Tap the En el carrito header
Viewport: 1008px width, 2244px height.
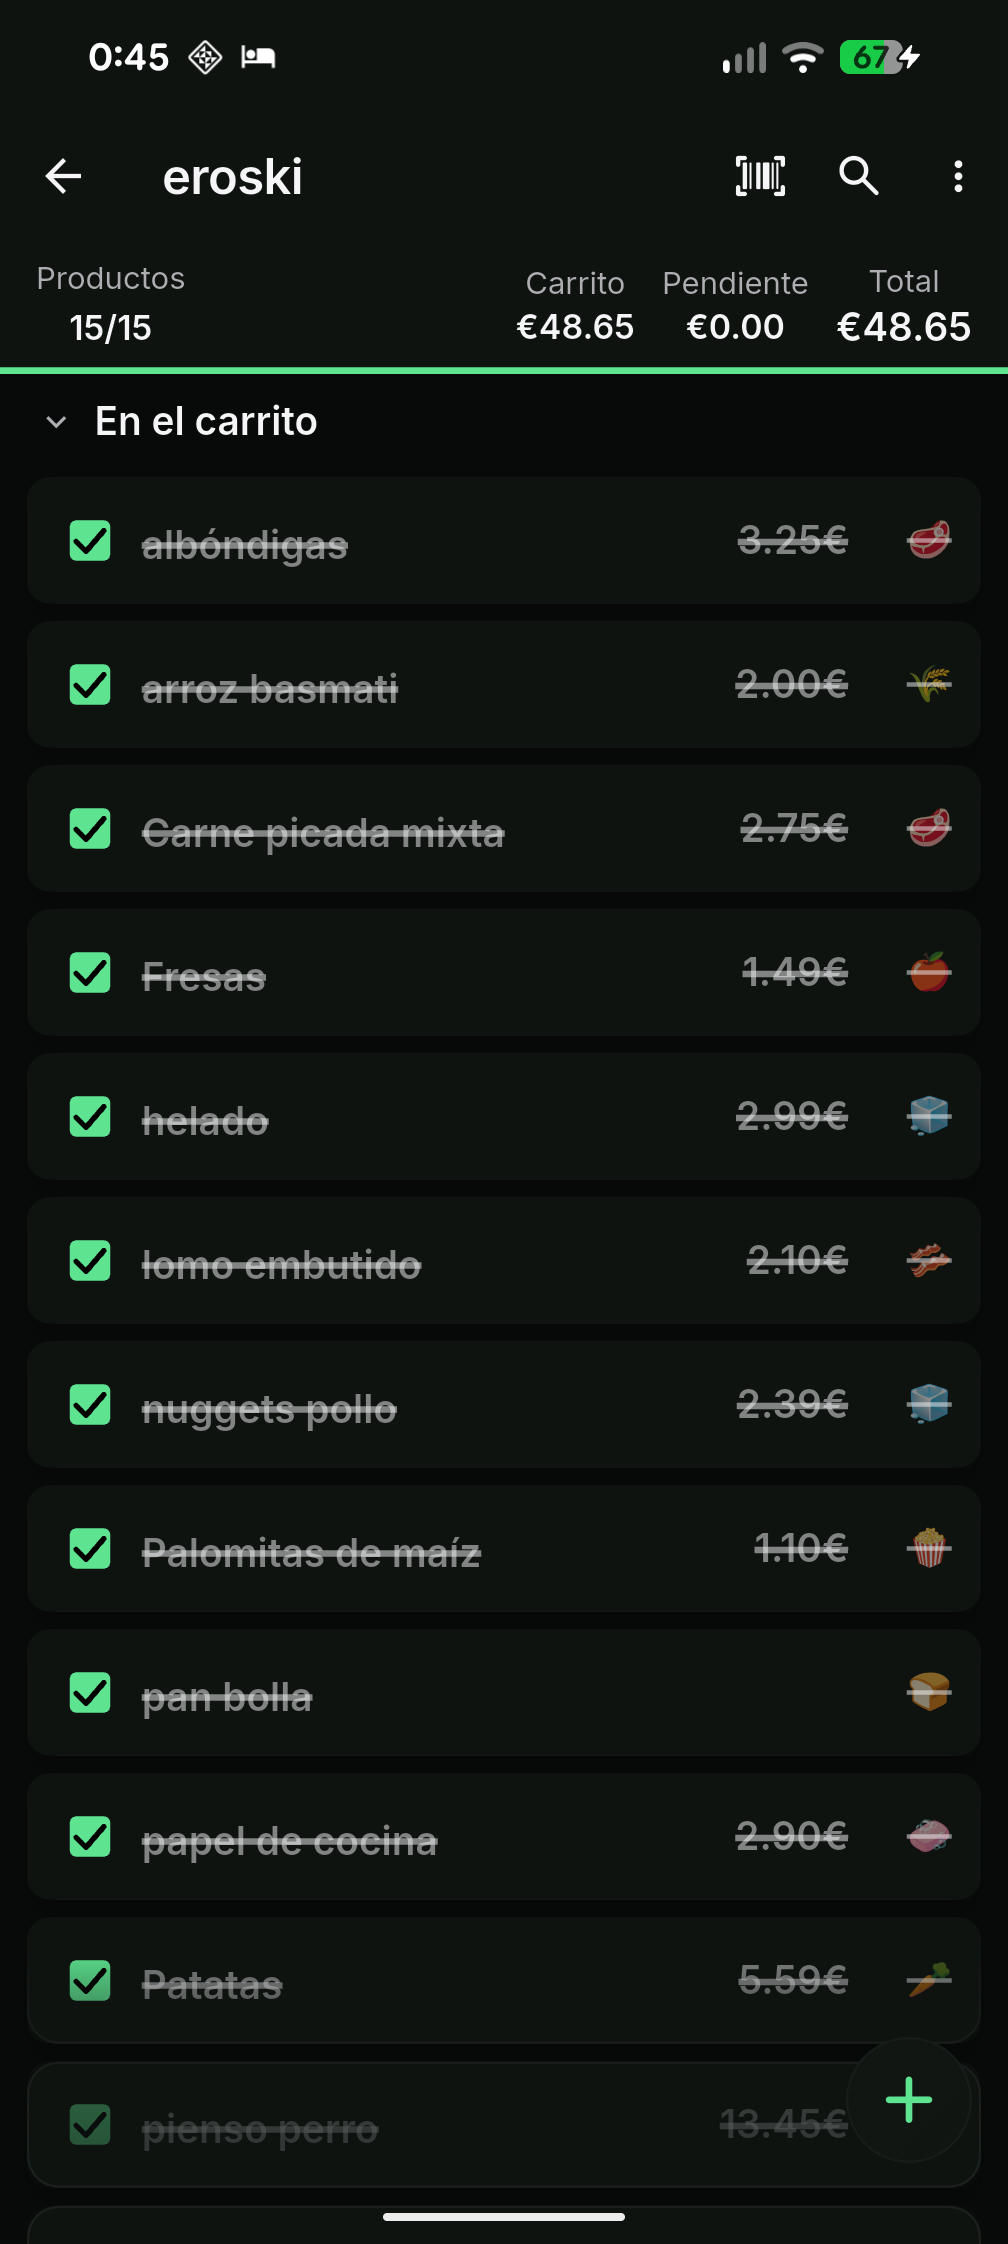206,421
